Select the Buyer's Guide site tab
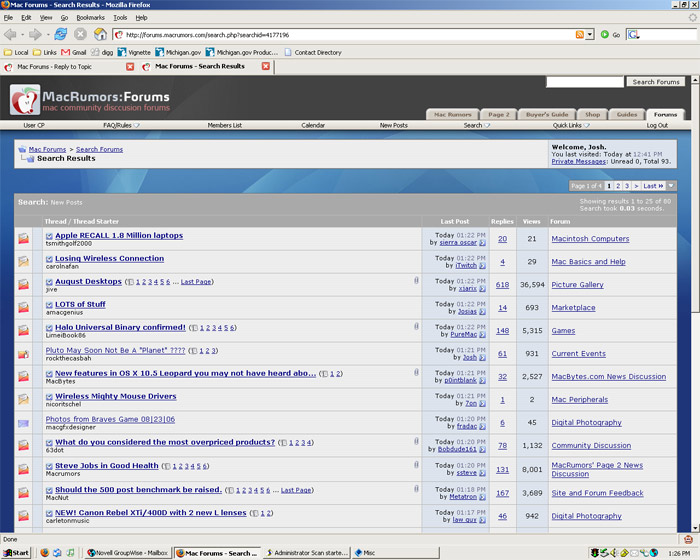700x560 pixels. 547,114
